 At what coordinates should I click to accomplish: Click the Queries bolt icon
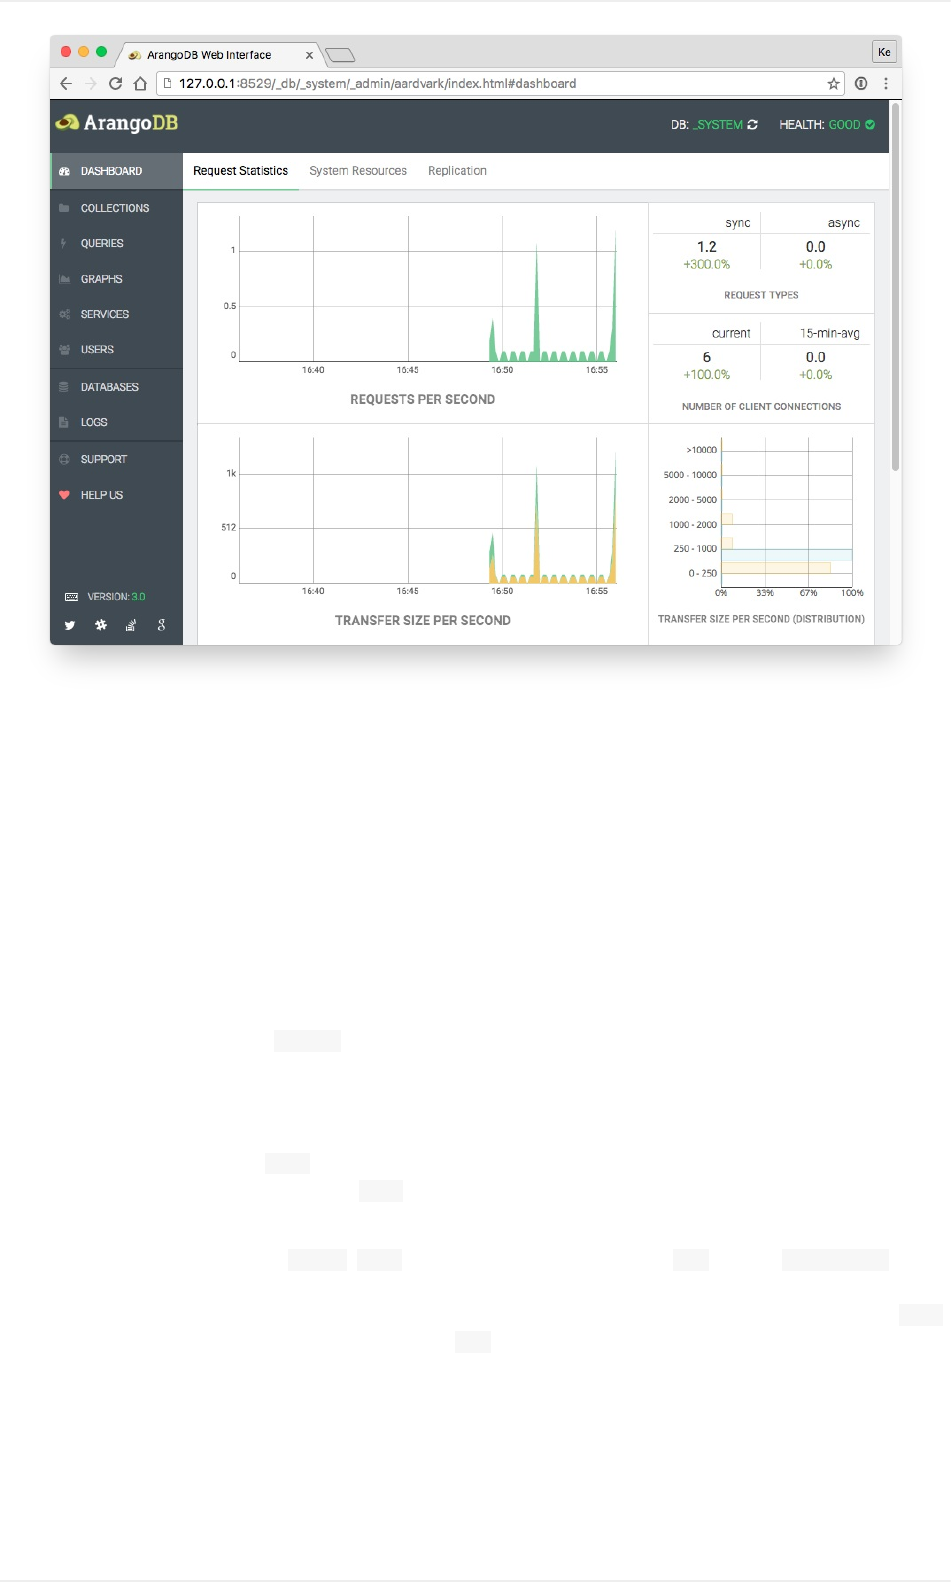click(x=64, y=243)
